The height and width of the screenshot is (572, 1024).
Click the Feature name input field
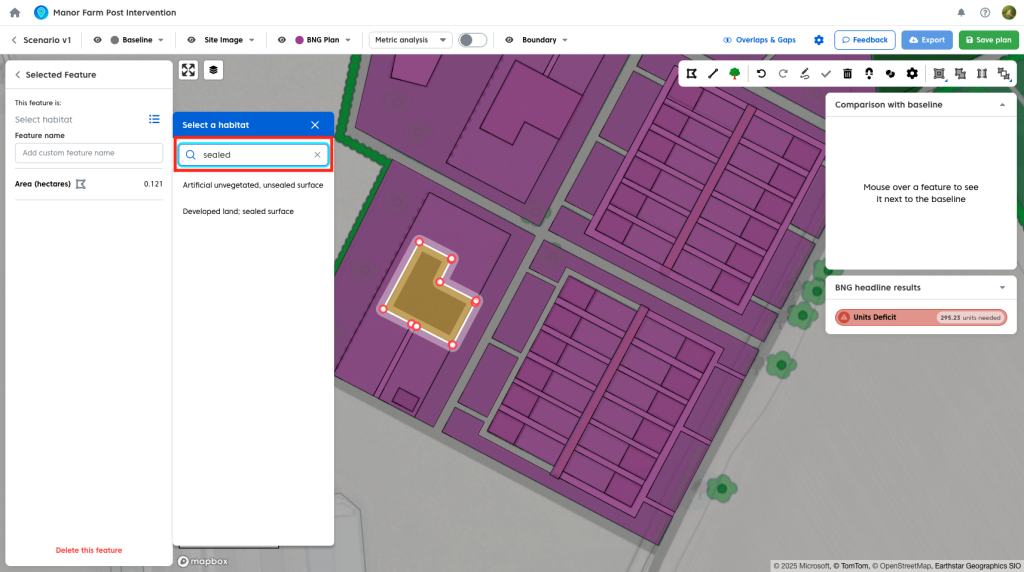point(89,153)
